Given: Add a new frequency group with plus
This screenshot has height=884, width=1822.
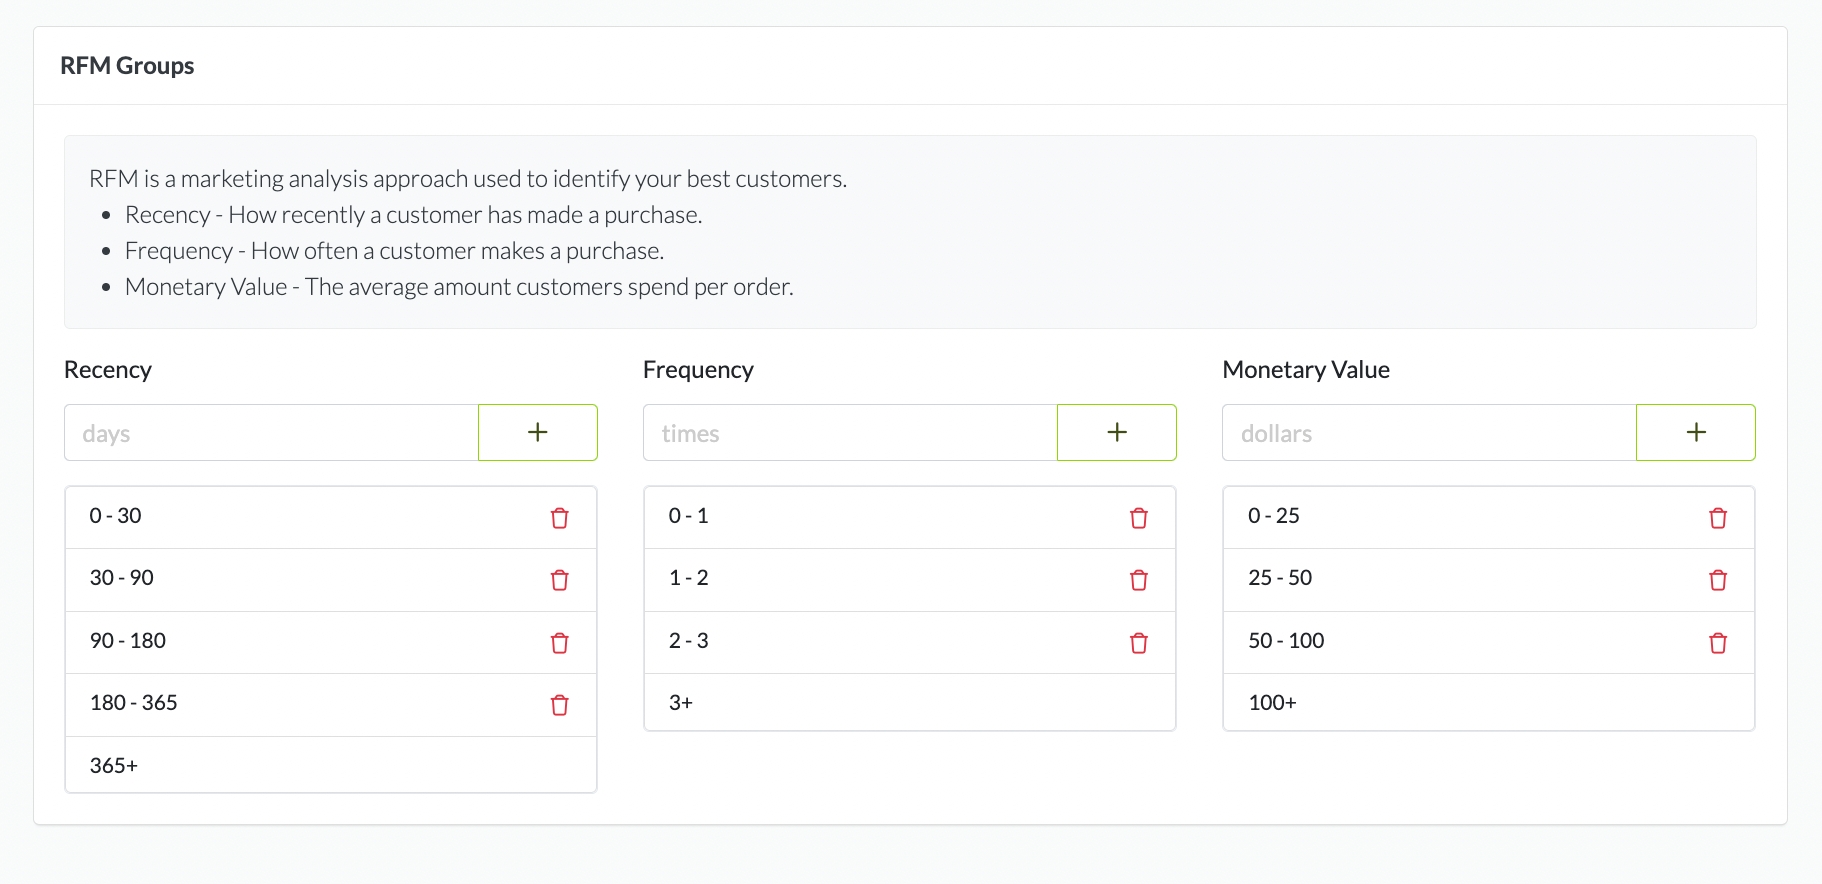Looking at the screenshot, I should 1116,432.
